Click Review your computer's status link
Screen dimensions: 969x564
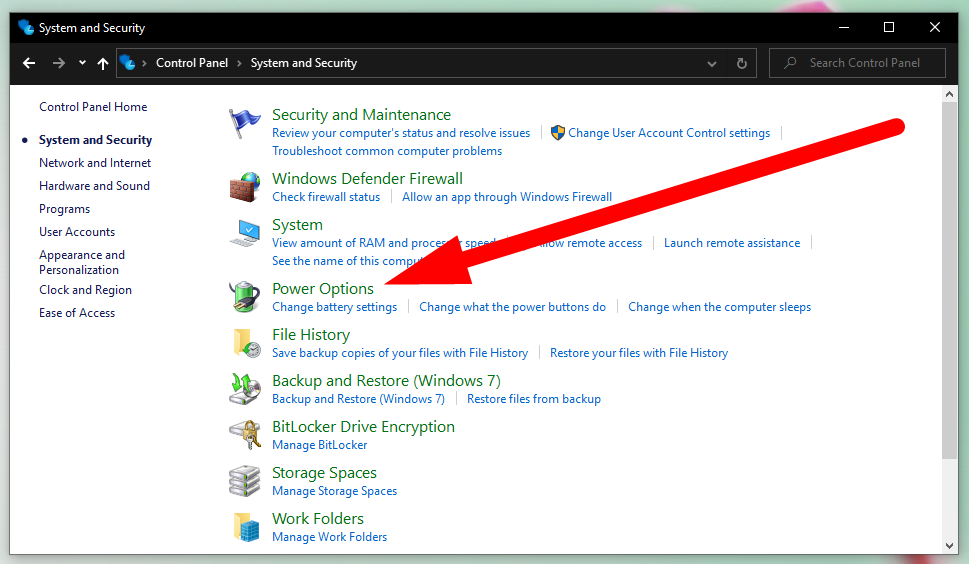click(x=401, y=133)
